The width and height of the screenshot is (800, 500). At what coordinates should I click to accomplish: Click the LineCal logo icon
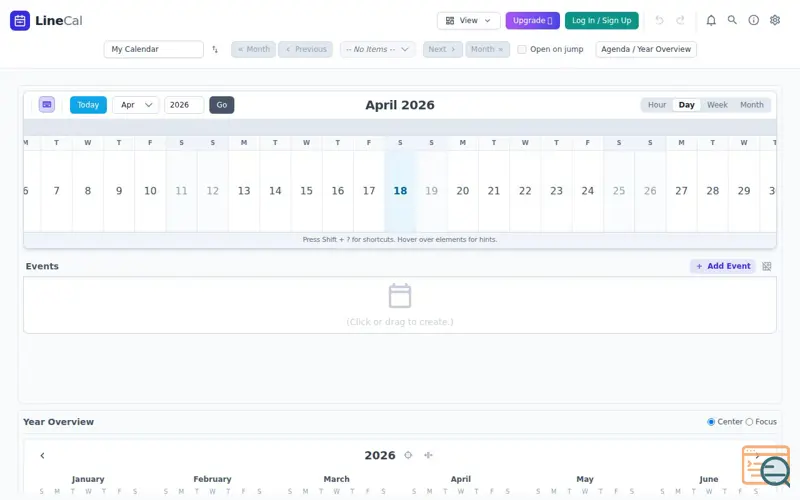click(x=20, y=20)
